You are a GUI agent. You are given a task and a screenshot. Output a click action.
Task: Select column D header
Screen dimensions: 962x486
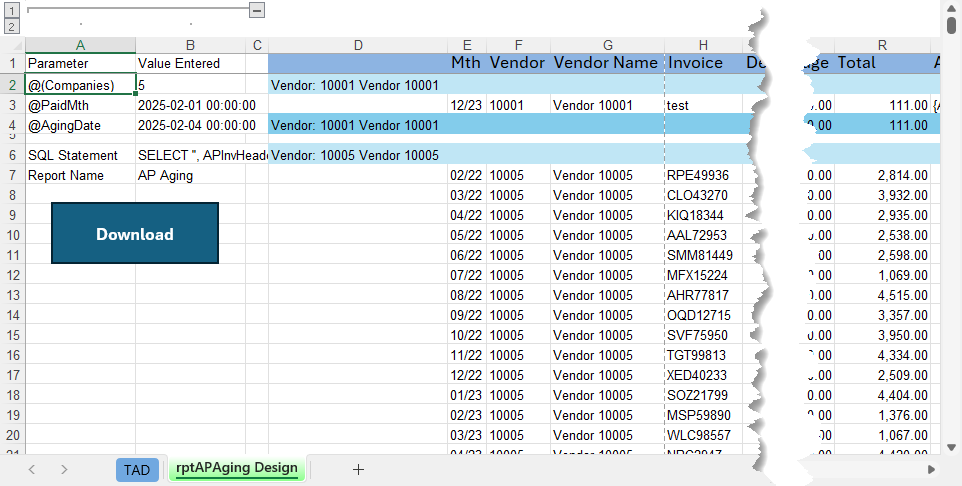(x=358, y=45)
